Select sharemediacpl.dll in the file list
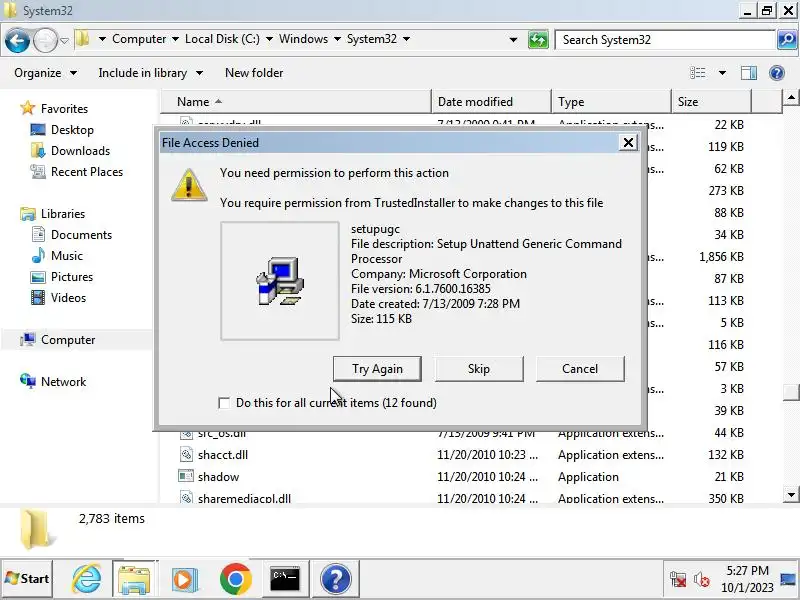This screenshot has height=600, width=800. (x=244, y=497)
